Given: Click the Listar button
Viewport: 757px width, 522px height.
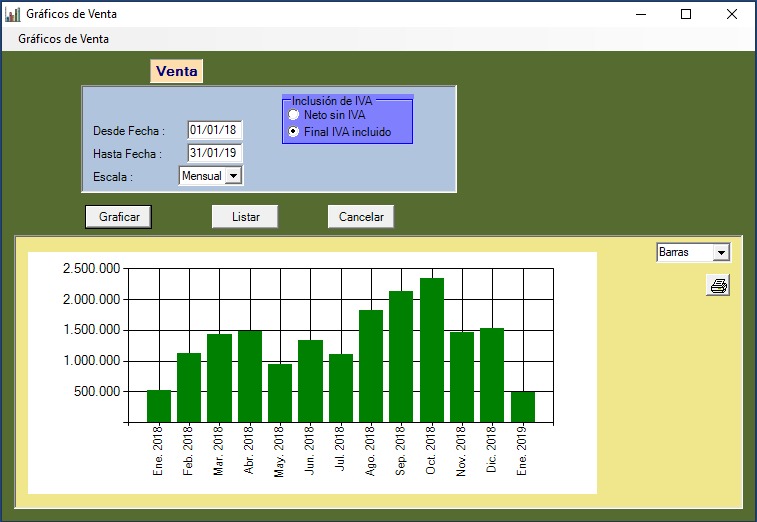Looking at the screenshot, I should coord(245,217).
